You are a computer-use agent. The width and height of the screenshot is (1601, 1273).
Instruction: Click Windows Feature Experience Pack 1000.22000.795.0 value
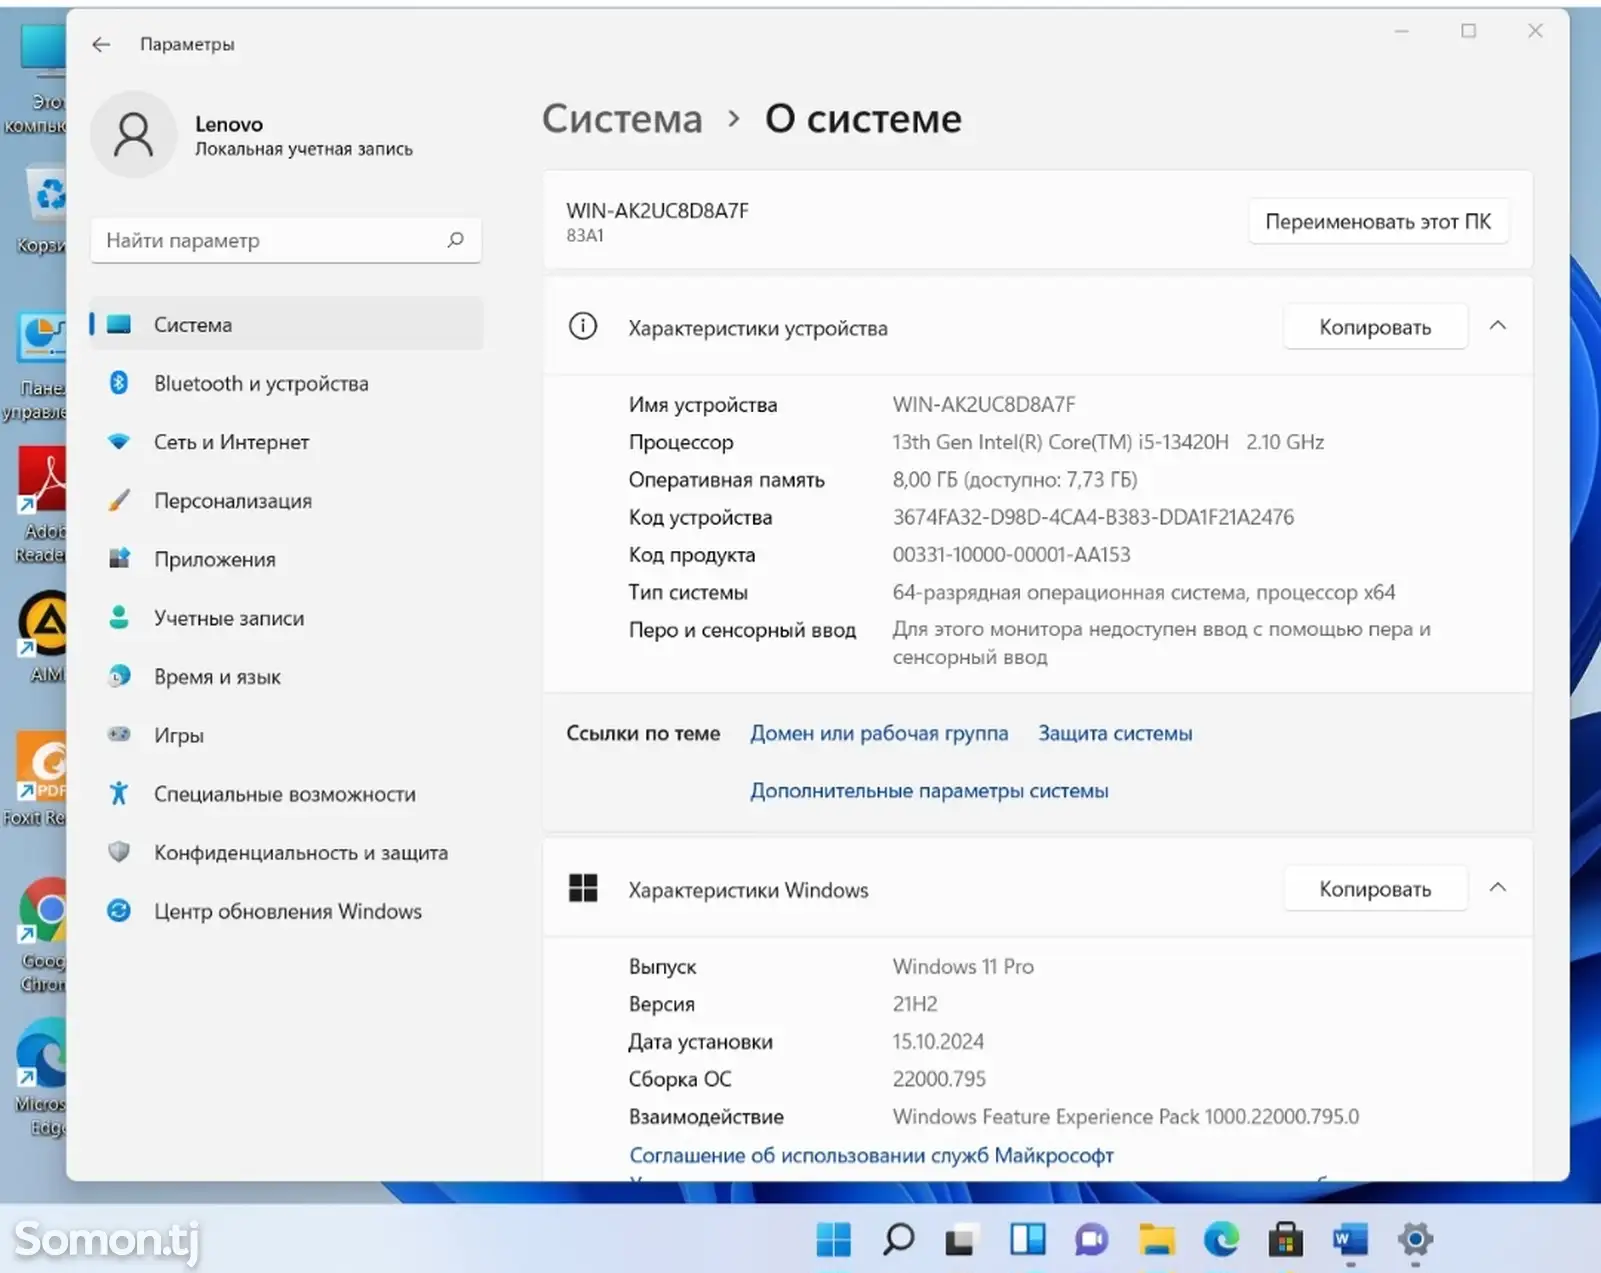pos(1126,1116)
